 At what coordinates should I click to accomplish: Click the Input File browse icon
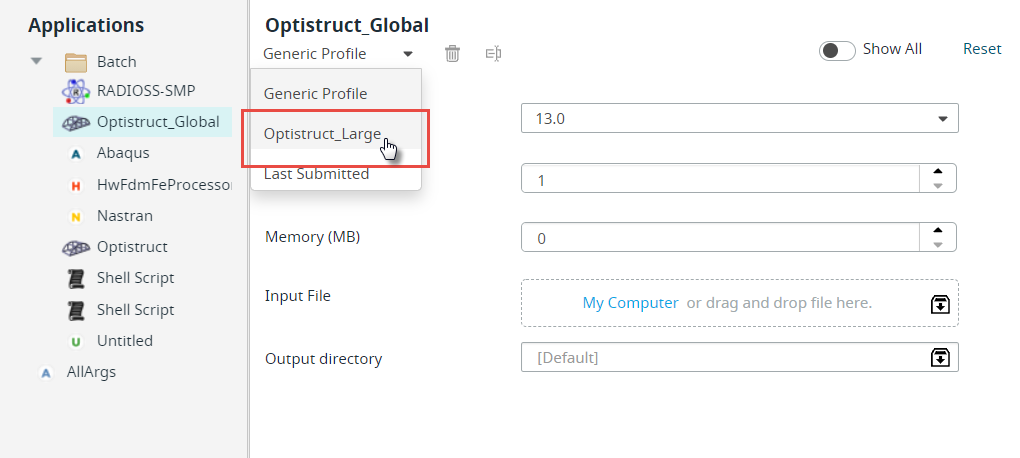941,304
